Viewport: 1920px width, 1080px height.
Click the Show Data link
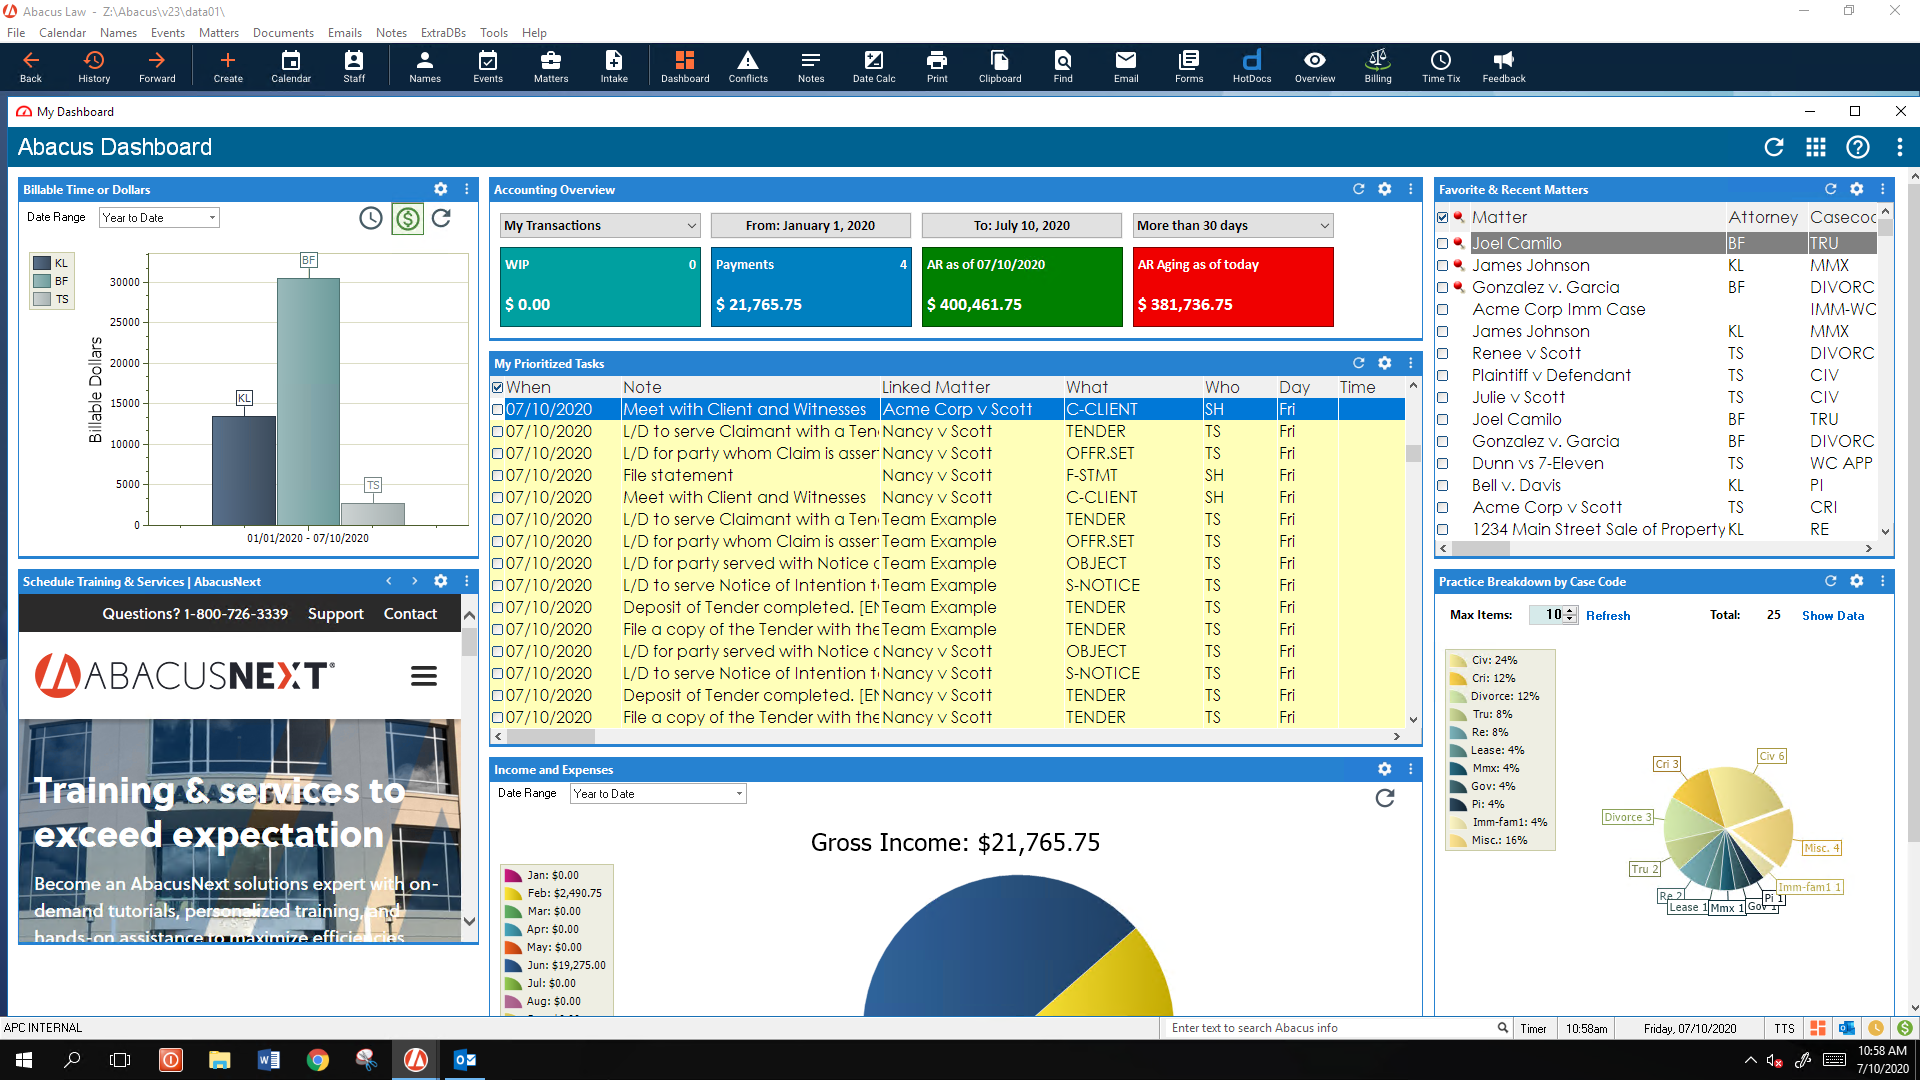[x=1832, y=616]
